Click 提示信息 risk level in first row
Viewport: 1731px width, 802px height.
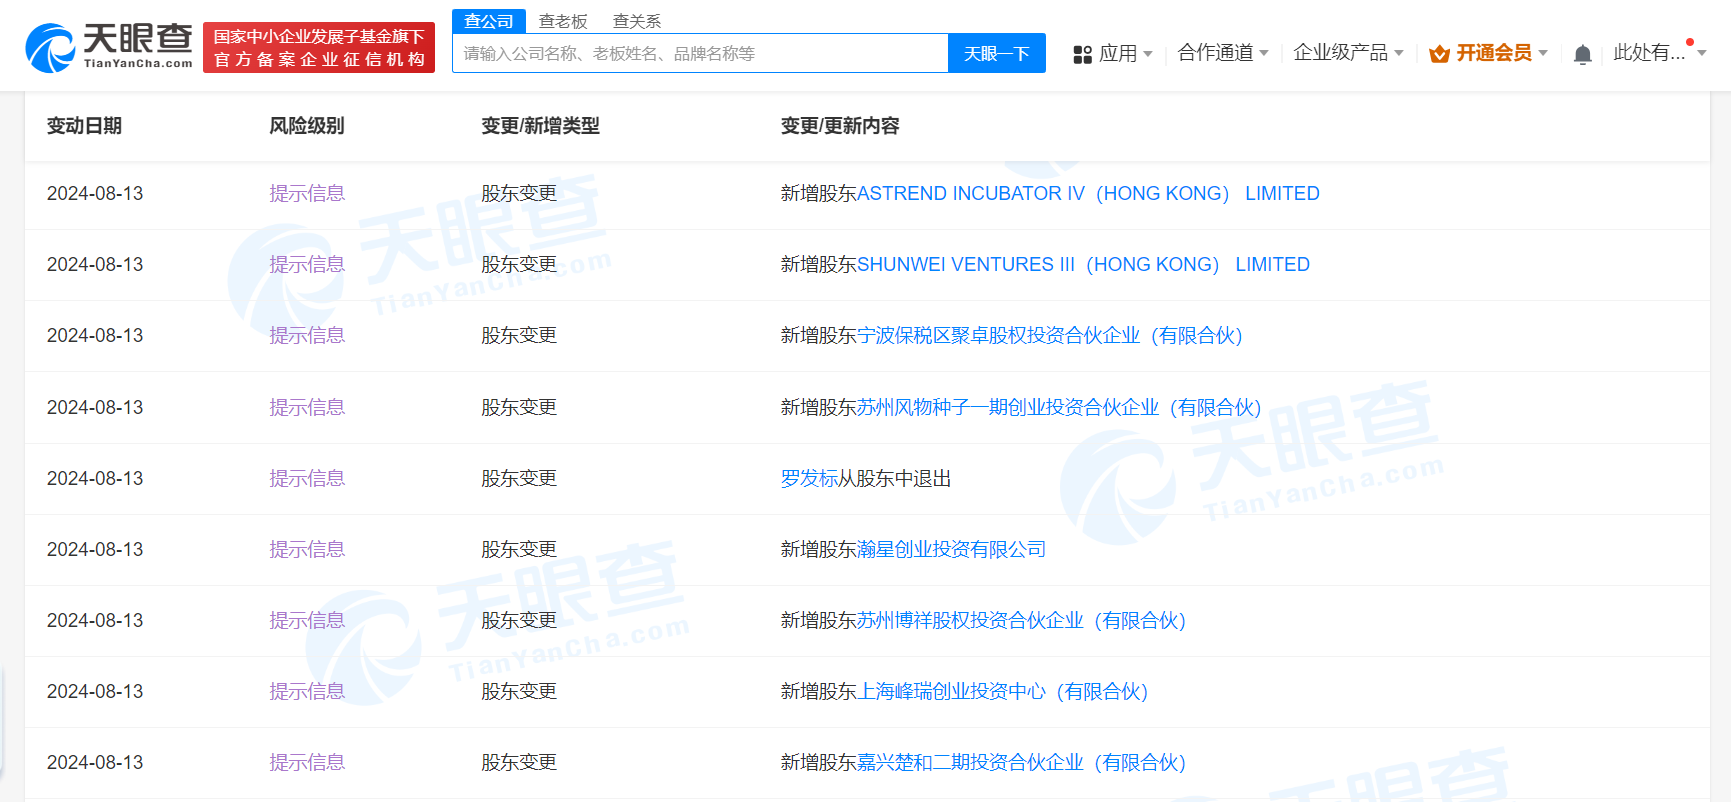[307, 194]
